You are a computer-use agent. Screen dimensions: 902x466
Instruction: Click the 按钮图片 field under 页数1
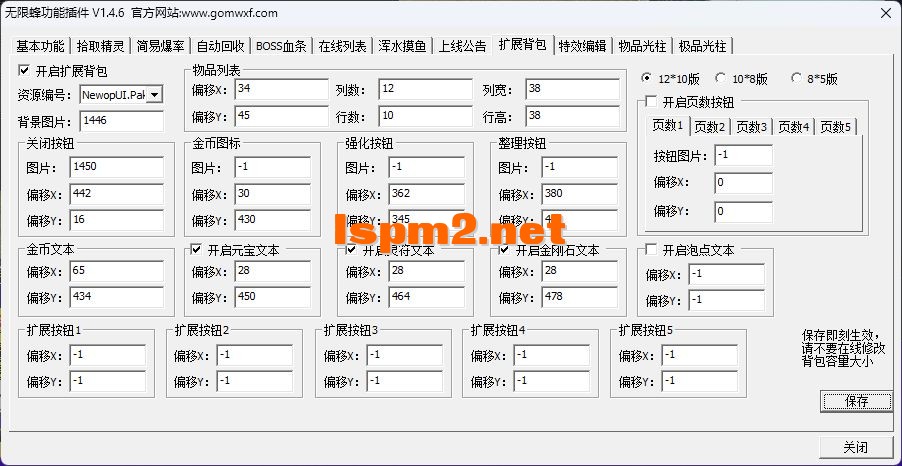click(744, 155)
